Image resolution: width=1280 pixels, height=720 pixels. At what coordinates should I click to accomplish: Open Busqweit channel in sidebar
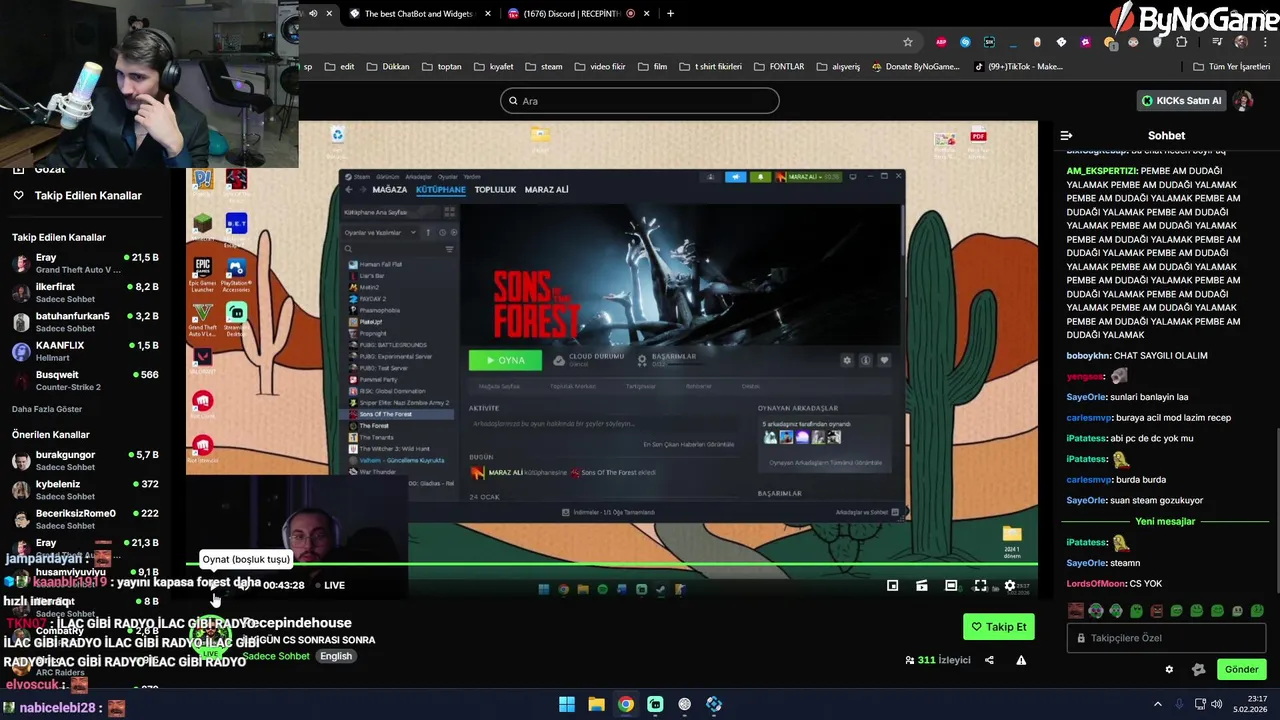click(x=85, y=381)
